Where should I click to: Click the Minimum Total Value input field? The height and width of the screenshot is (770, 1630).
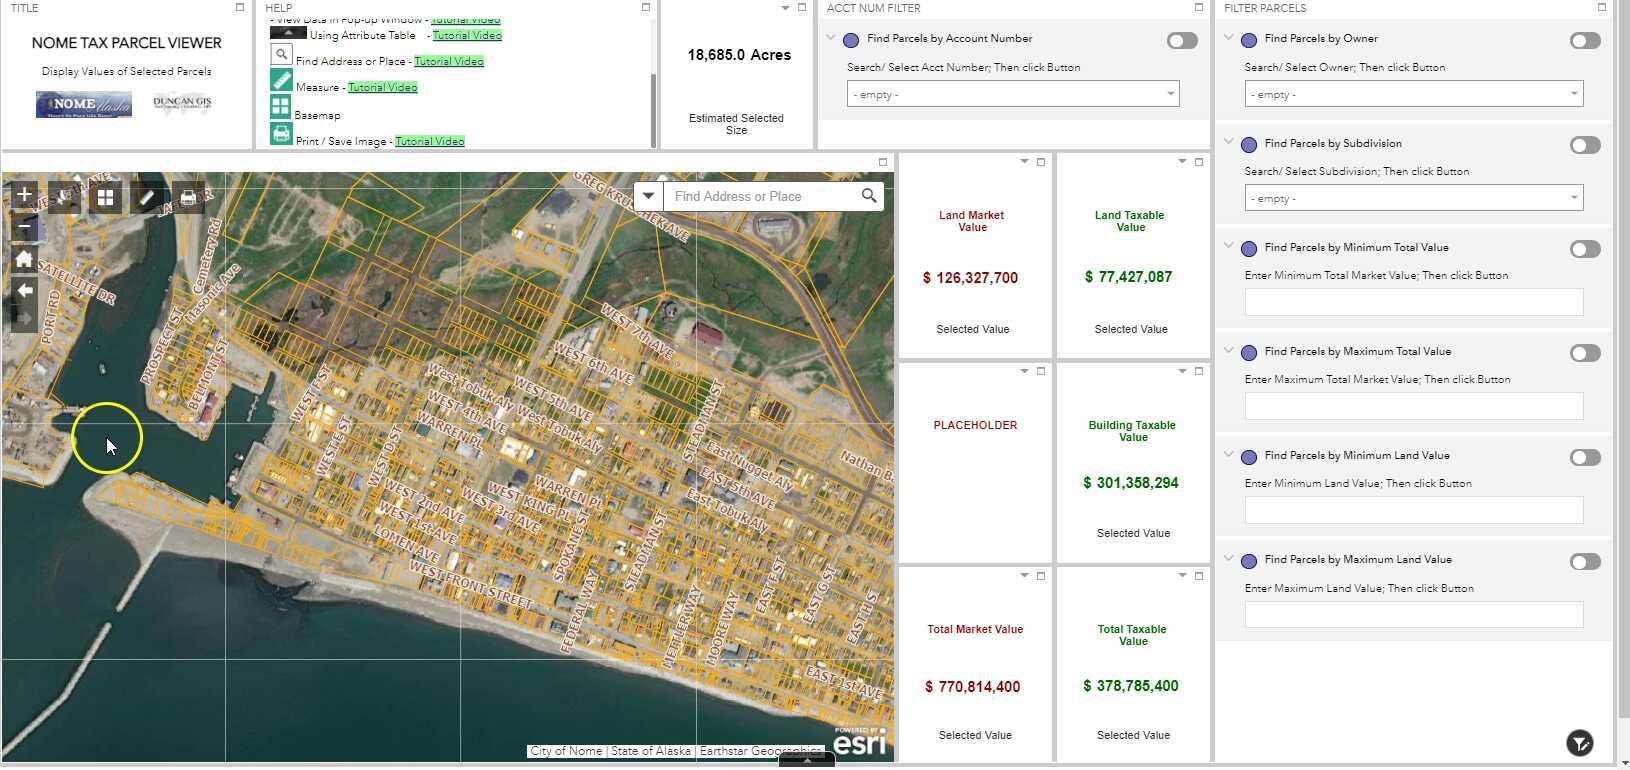pos(1413,302)
